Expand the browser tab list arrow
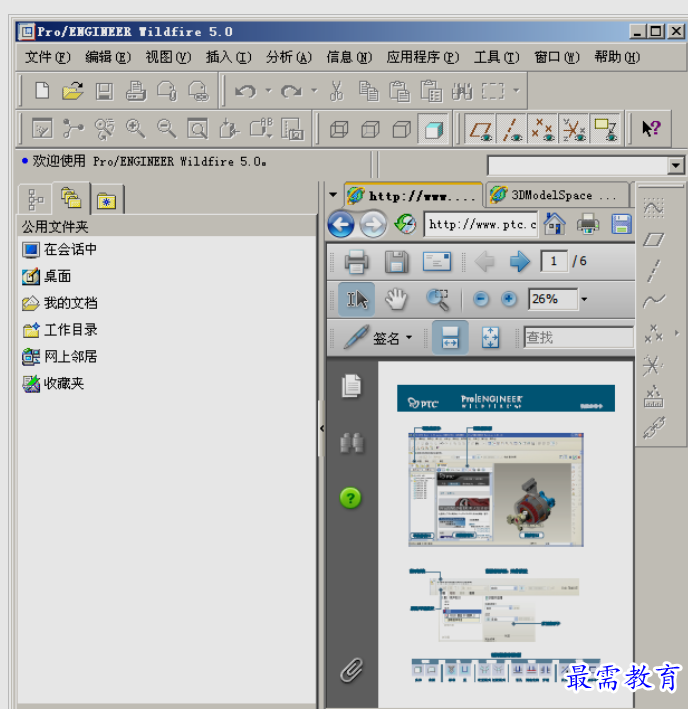Viewport: 688px width, 709px height. click(x=333, y=195)
